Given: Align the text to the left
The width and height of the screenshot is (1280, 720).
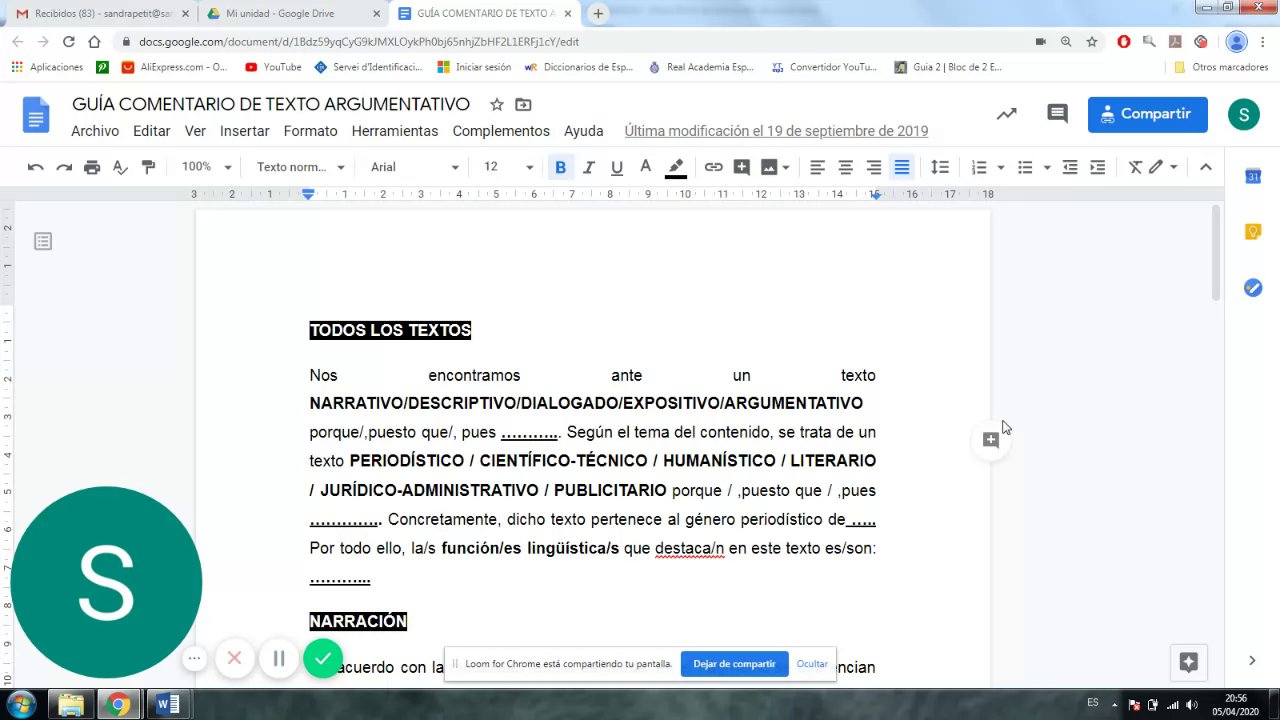Looking at the screenshot, I should pyautogui.click(x=817, y=167).
